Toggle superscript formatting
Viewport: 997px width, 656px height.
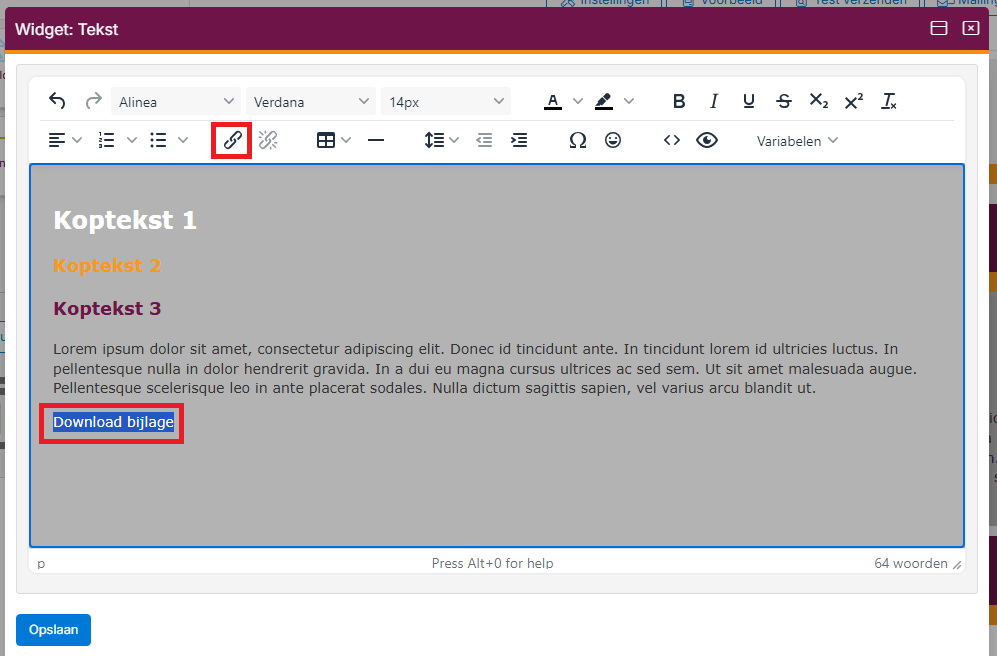click(x=854, y=101)
